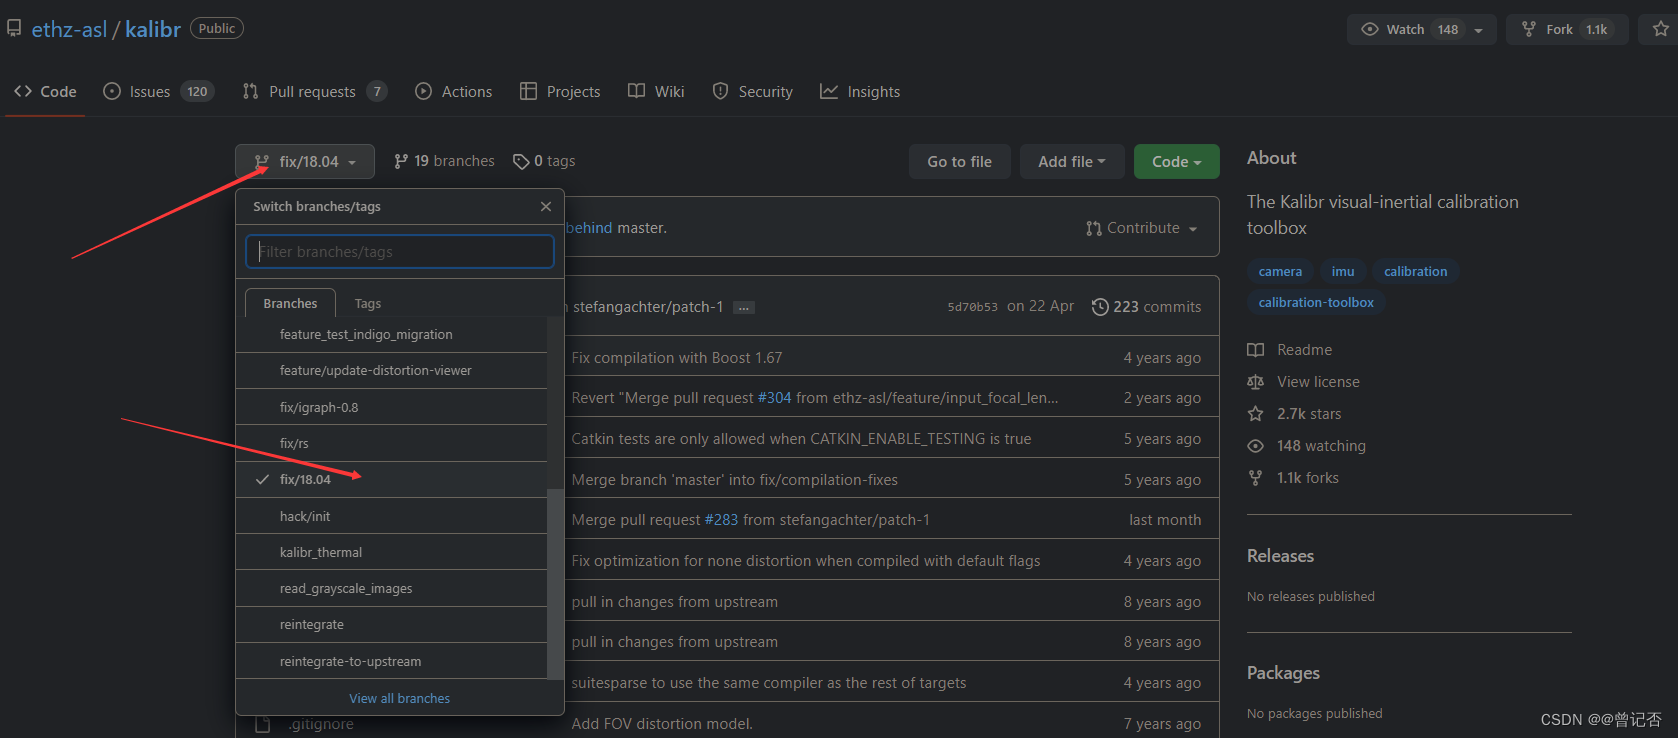Choose branch feature/update-distortion-viewer
The height and width of the screenshot is (738, 1678).
392,370
